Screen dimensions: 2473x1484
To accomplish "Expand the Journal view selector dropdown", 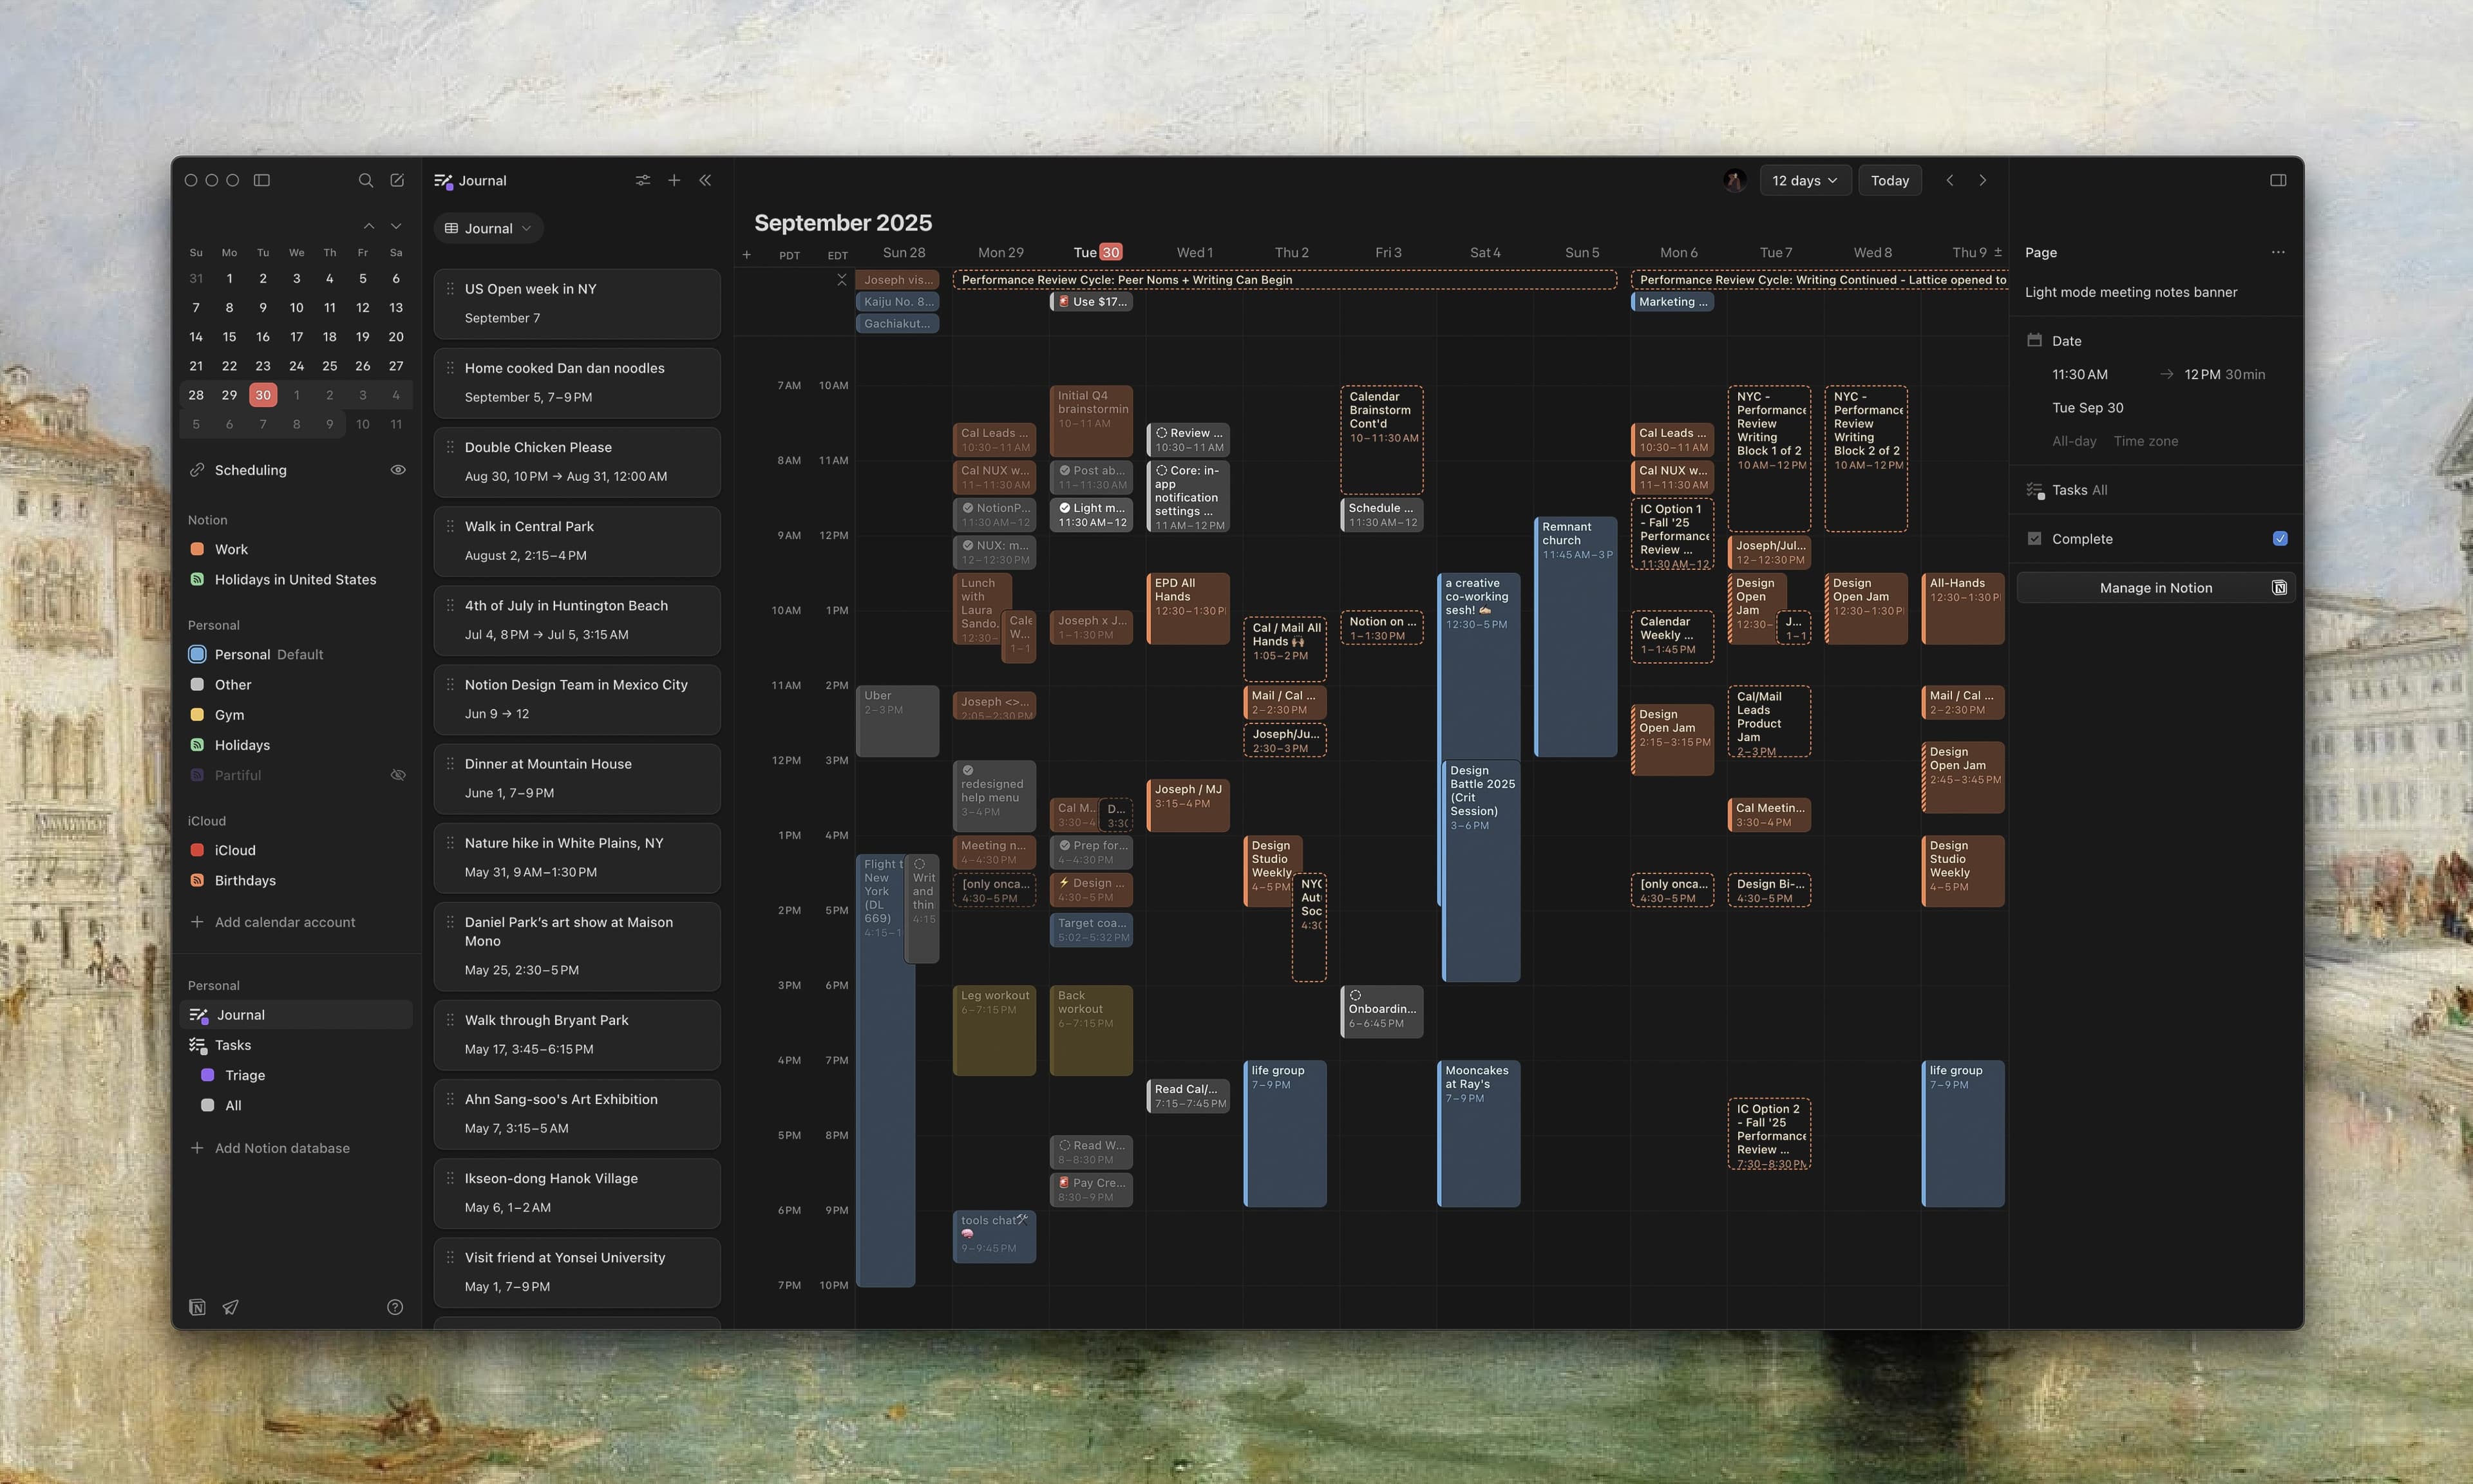I will tap(488, 228).
